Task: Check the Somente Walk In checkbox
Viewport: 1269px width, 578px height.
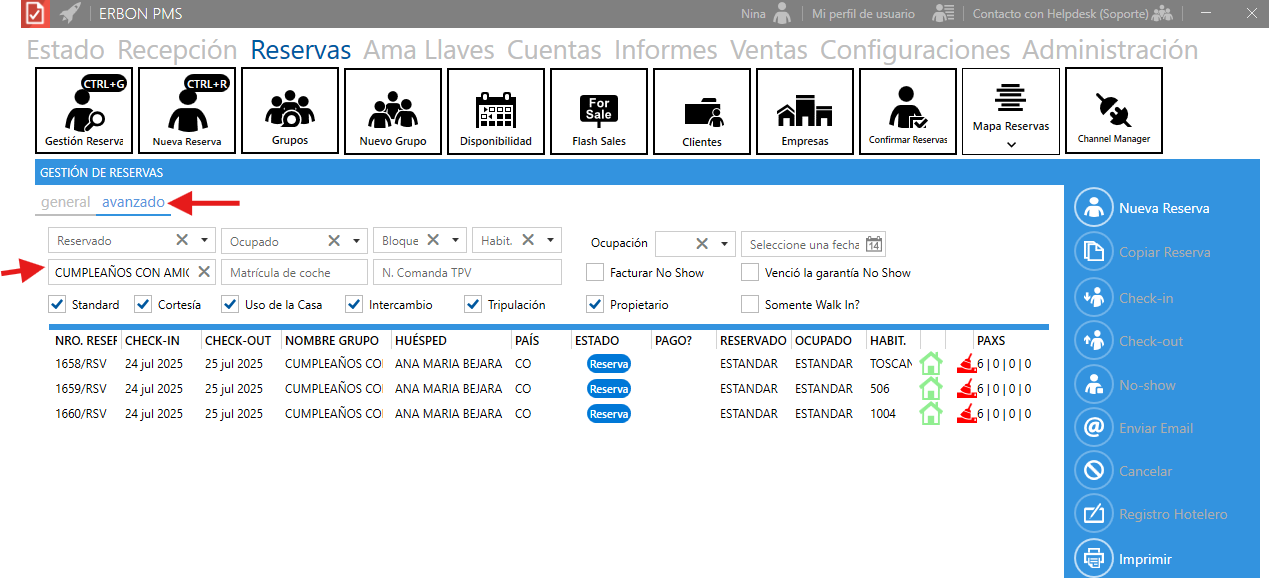Action: click(750, 304)
